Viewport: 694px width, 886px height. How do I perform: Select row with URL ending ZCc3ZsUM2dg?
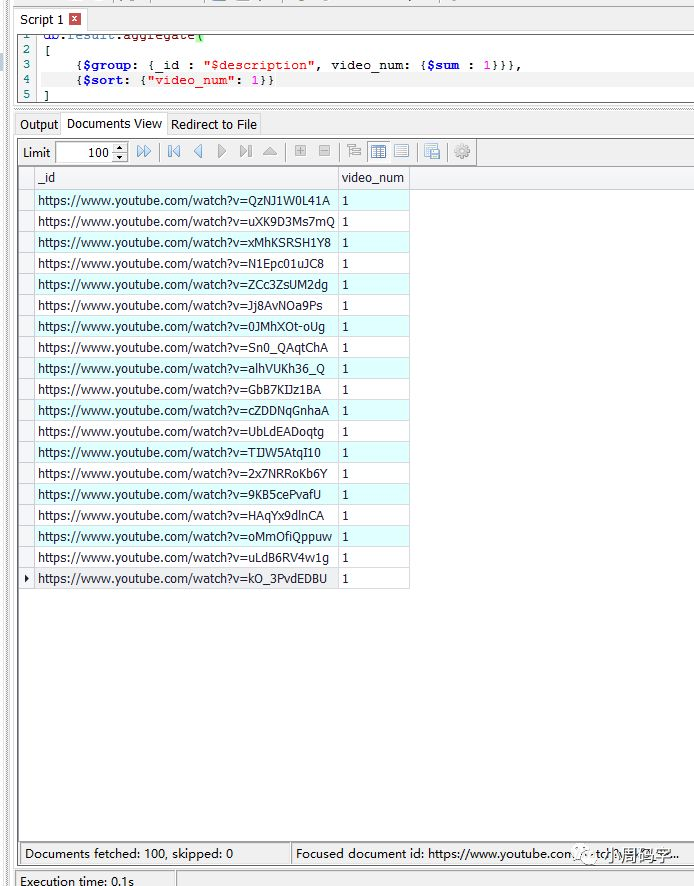(x=186, y=284)
